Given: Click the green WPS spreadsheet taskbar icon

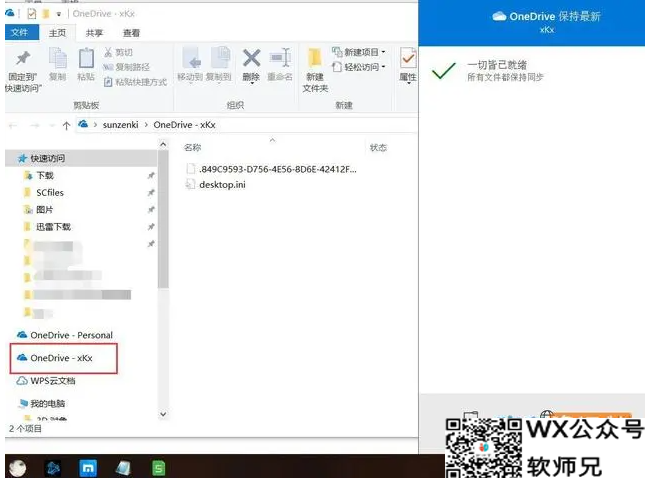Looking at the screenshot, I should tap(158, 468).
